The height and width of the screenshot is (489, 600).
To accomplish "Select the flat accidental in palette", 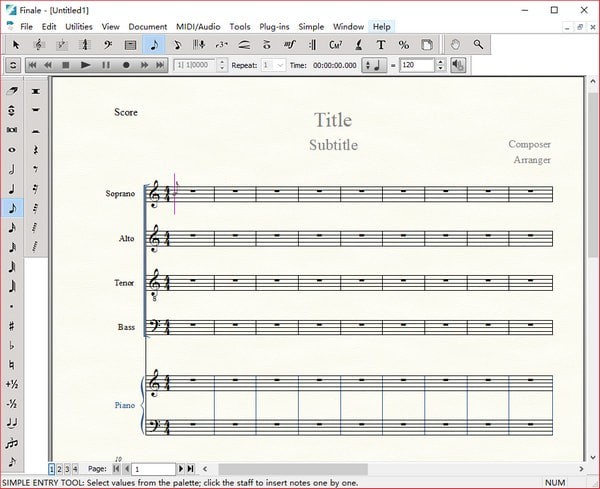I will pyautogui.click(x=12, y=345).
